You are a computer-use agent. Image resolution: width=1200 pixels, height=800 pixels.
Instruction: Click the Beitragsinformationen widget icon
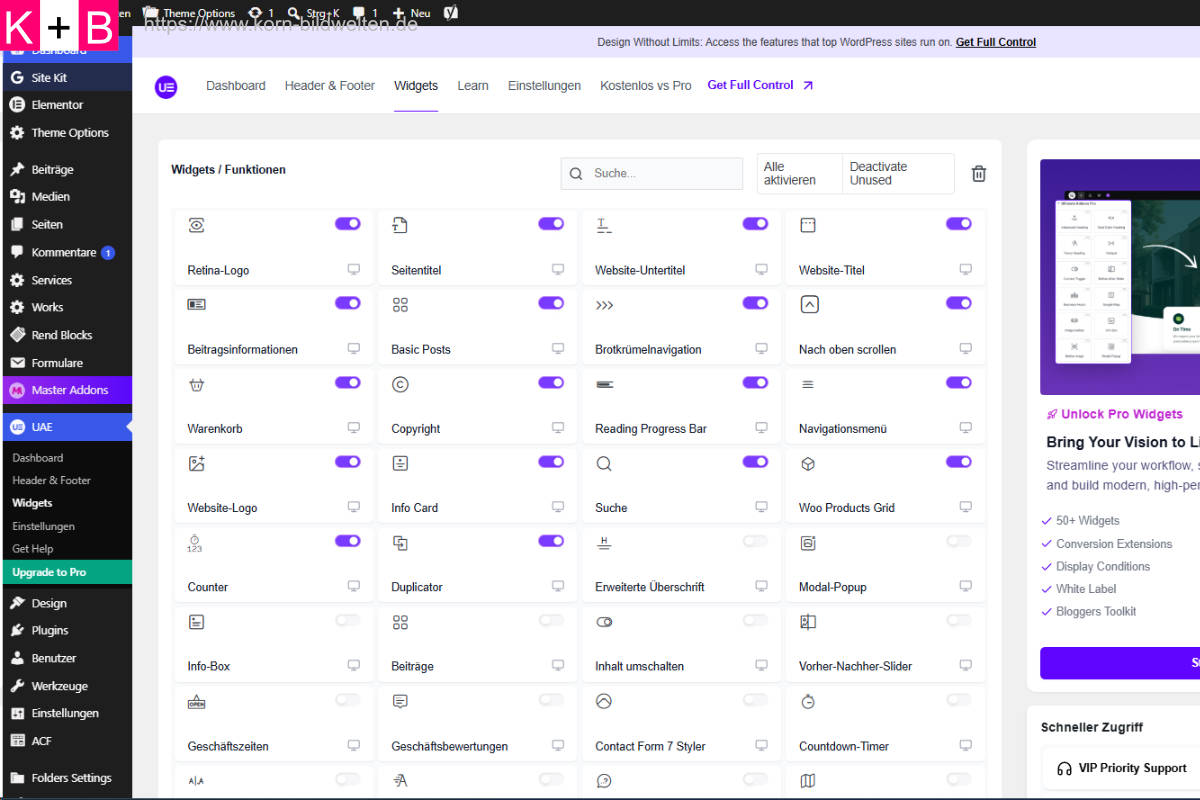[x=196, y=304]
